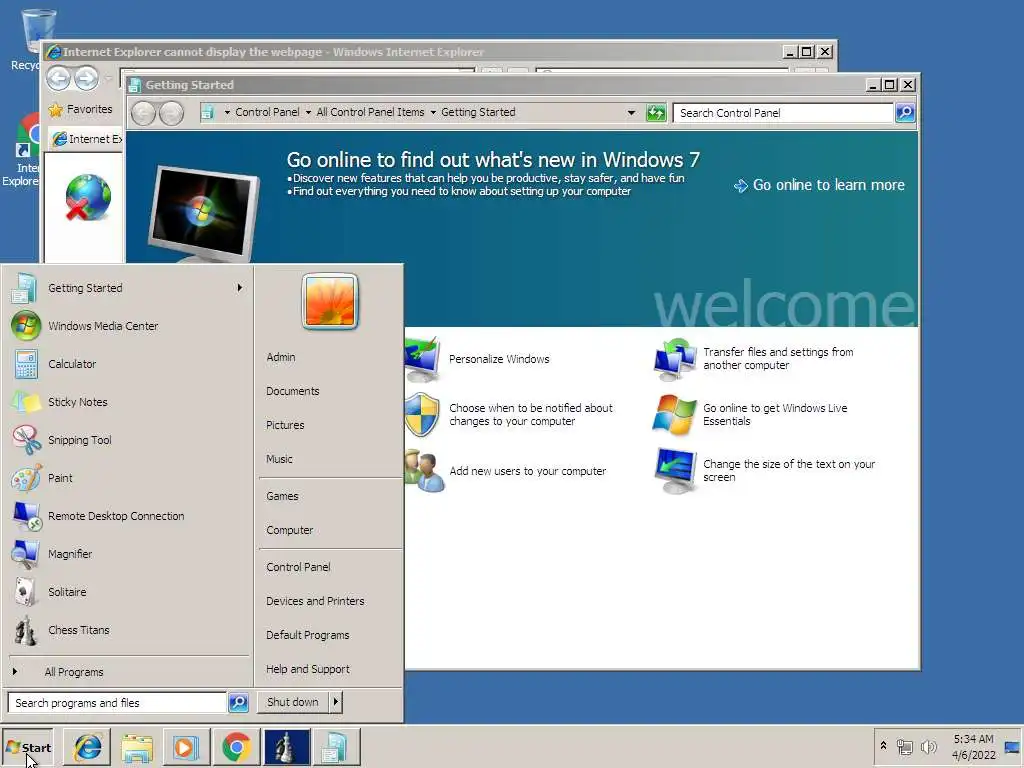The width and height of the screenshot is (1024, 768).
Task: Open Help and Support
Action: coord(308,669)
